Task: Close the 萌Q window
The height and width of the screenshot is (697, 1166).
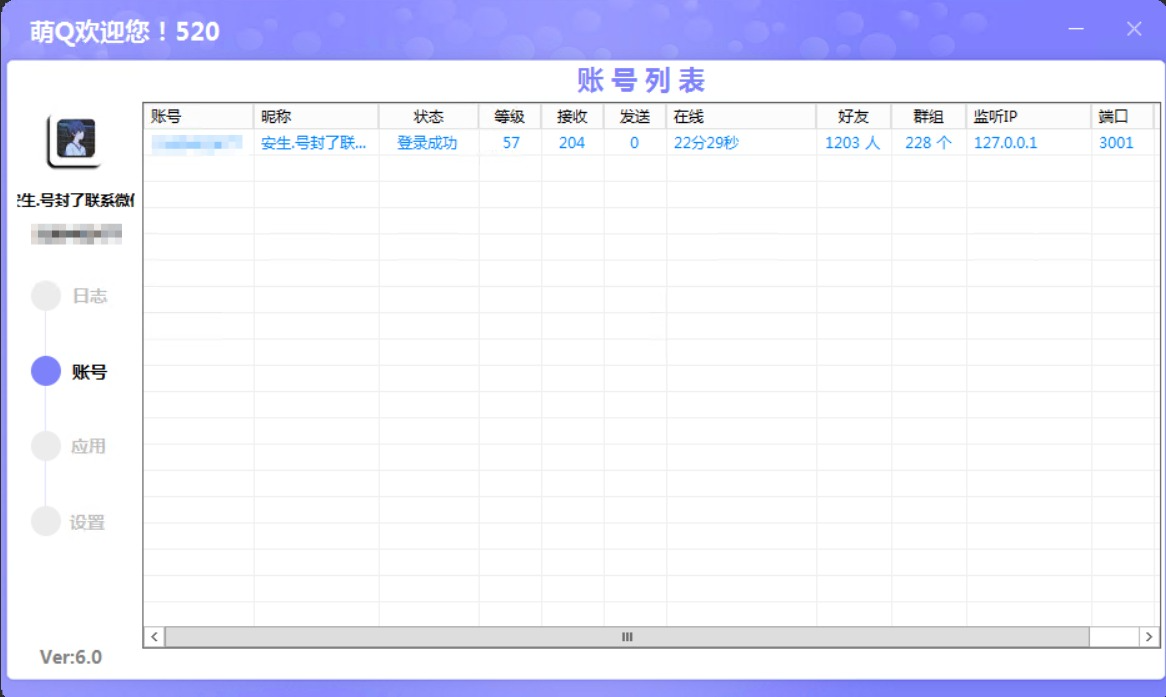Action: tap(1134, 30)
